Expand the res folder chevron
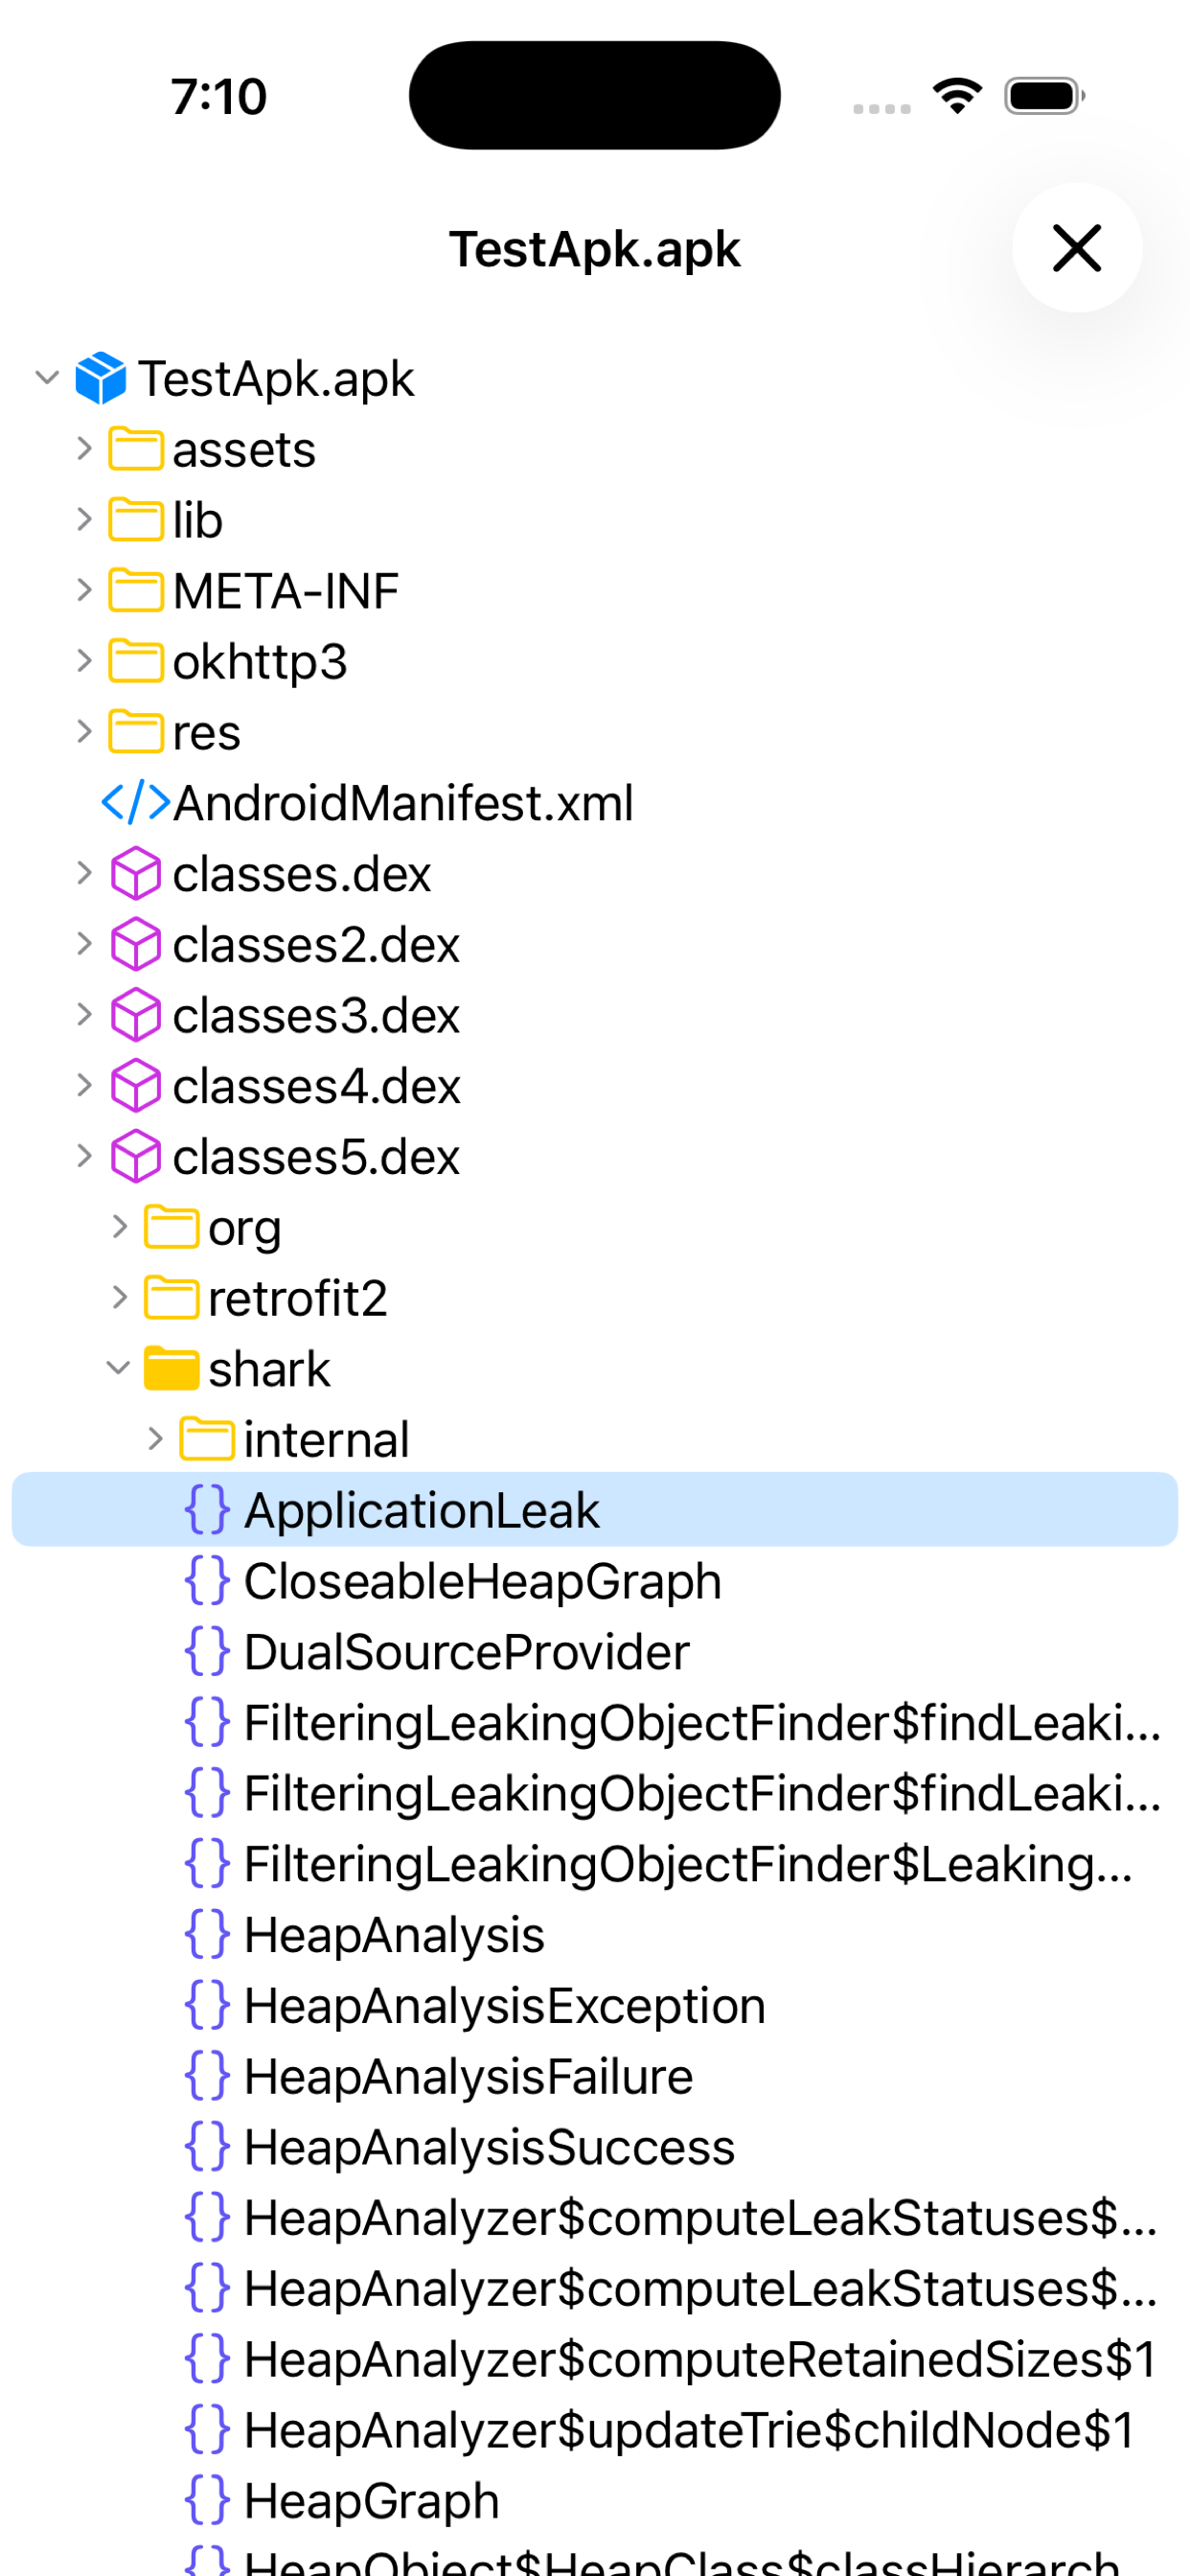 pos(84,732)
